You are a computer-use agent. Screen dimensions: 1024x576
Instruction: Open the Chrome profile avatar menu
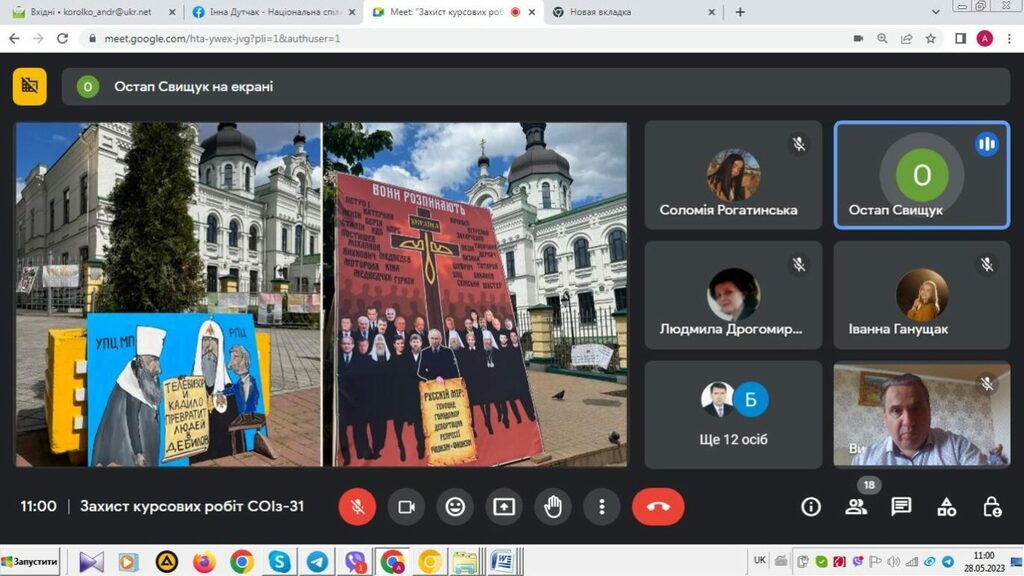[x=985, y=38]
